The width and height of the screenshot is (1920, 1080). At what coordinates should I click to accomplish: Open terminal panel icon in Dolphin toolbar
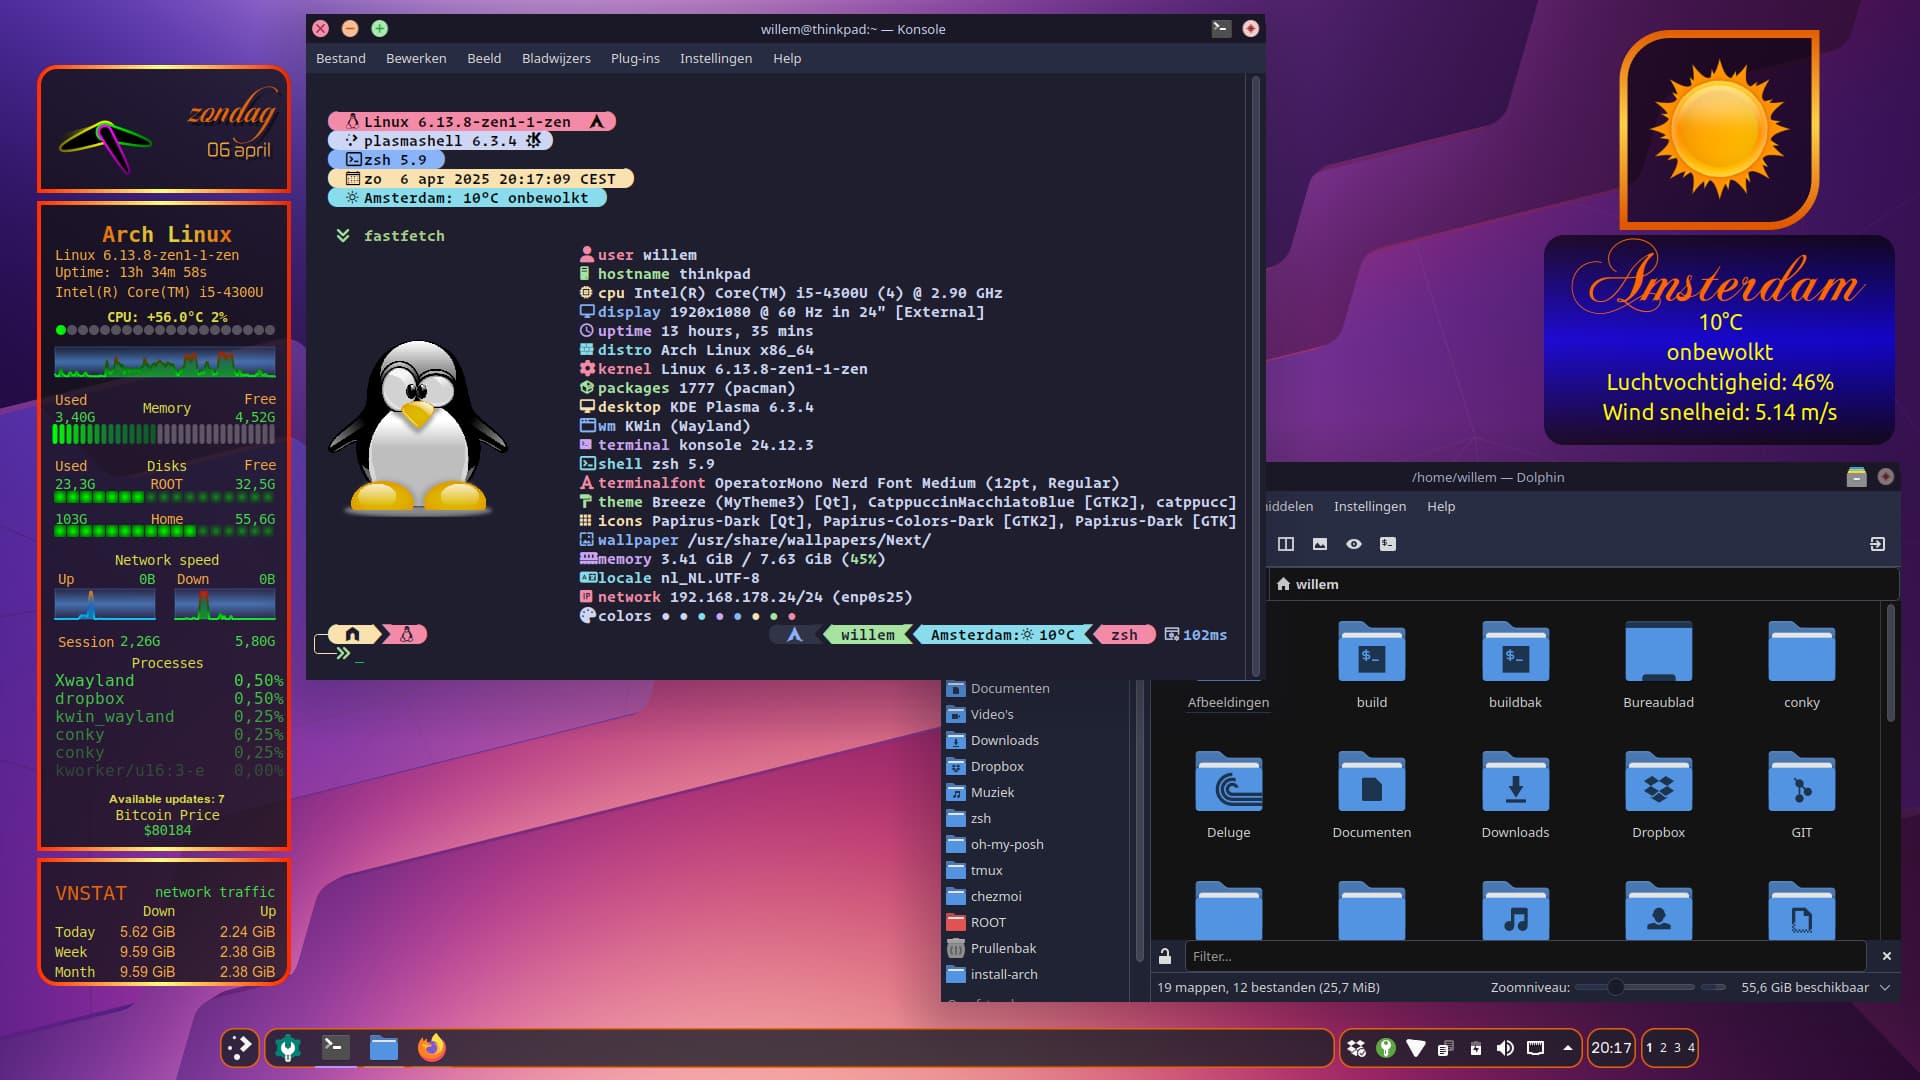pos(1388,544)
